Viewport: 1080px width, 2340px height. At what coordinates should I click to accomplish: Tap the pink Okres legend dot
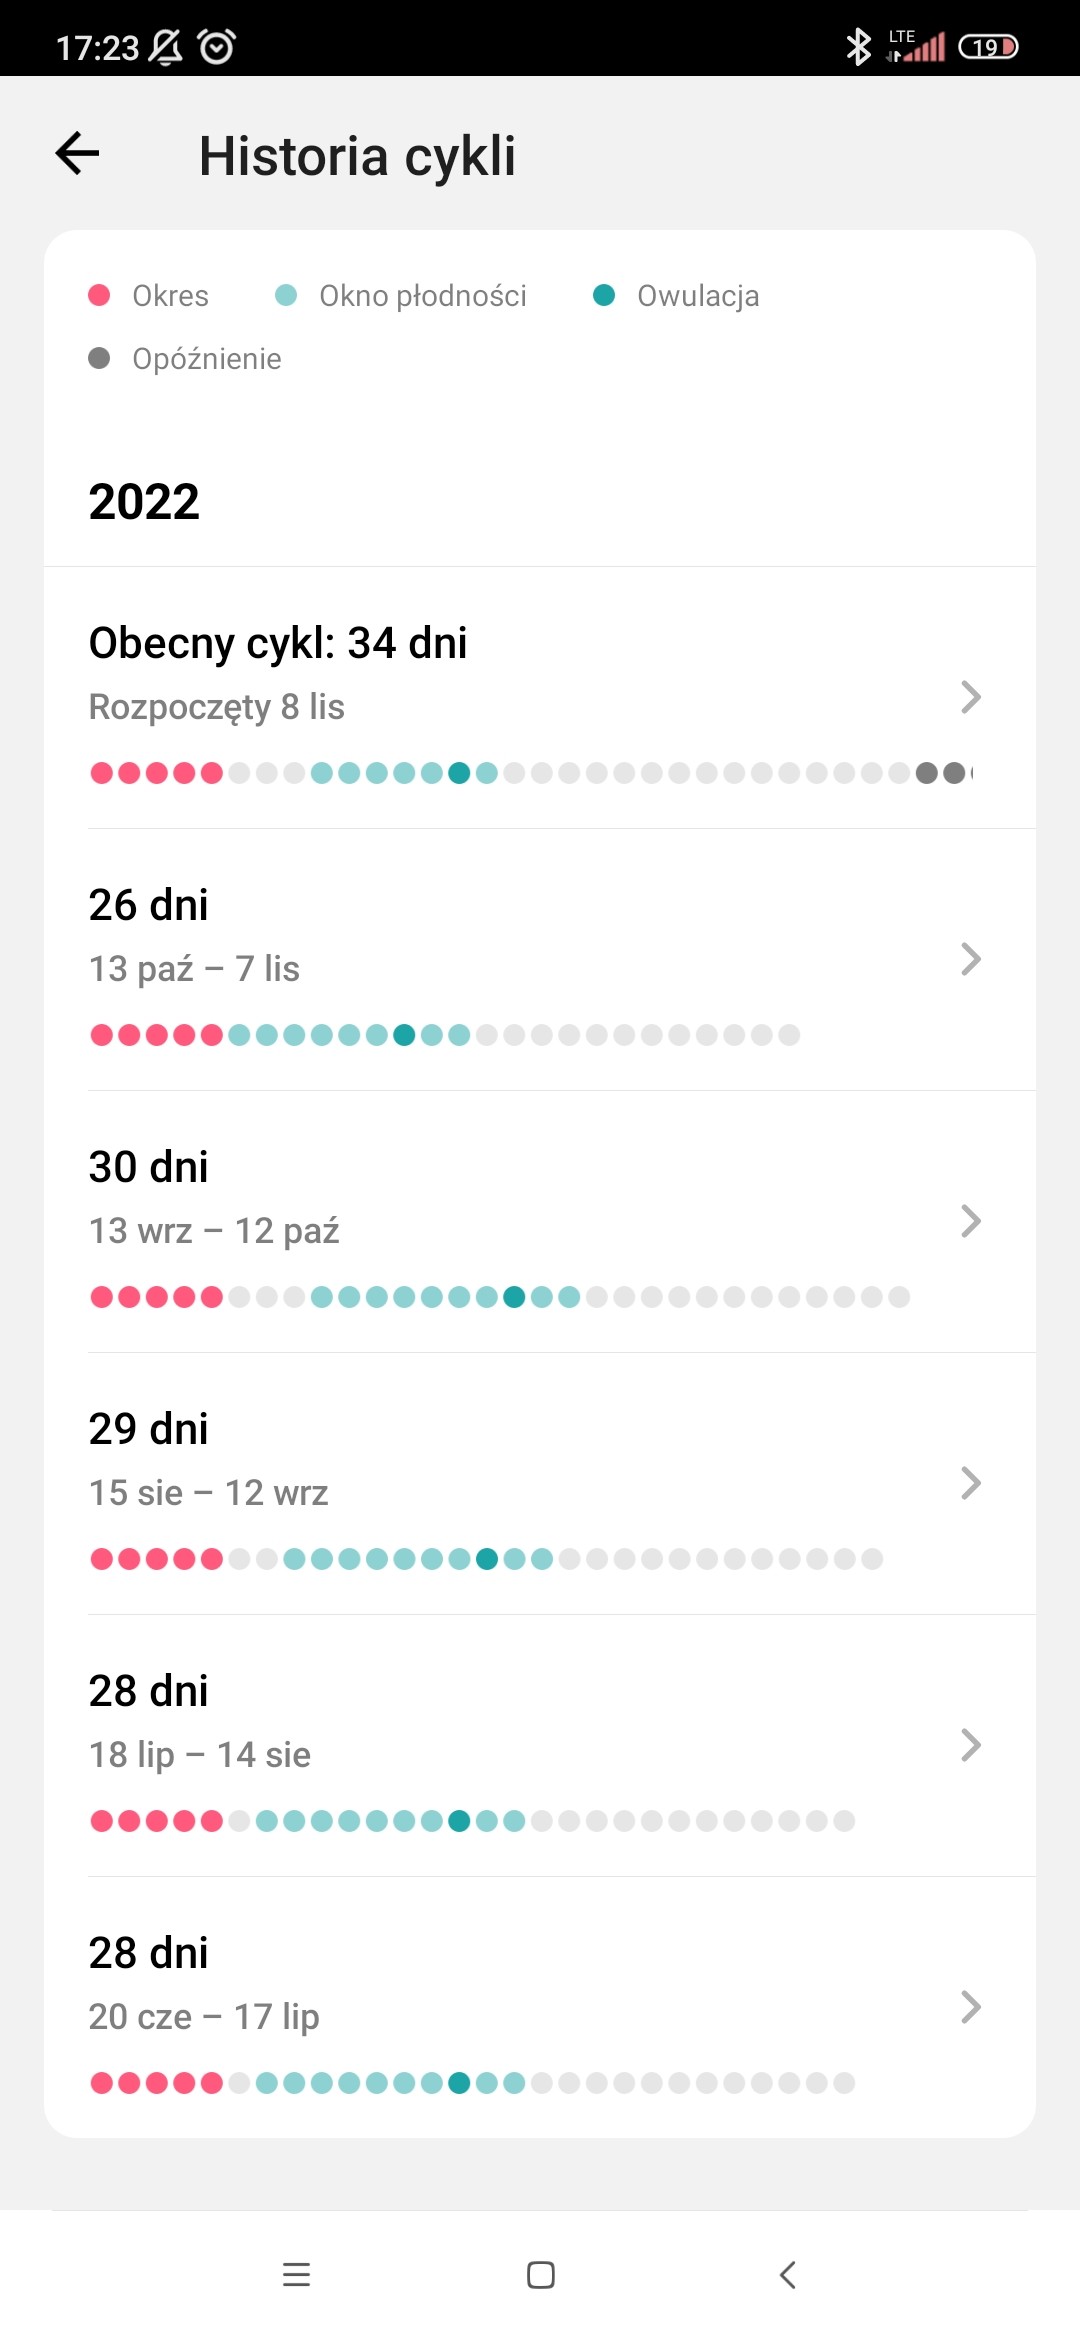pyautogui.click(x=99, y=295)
